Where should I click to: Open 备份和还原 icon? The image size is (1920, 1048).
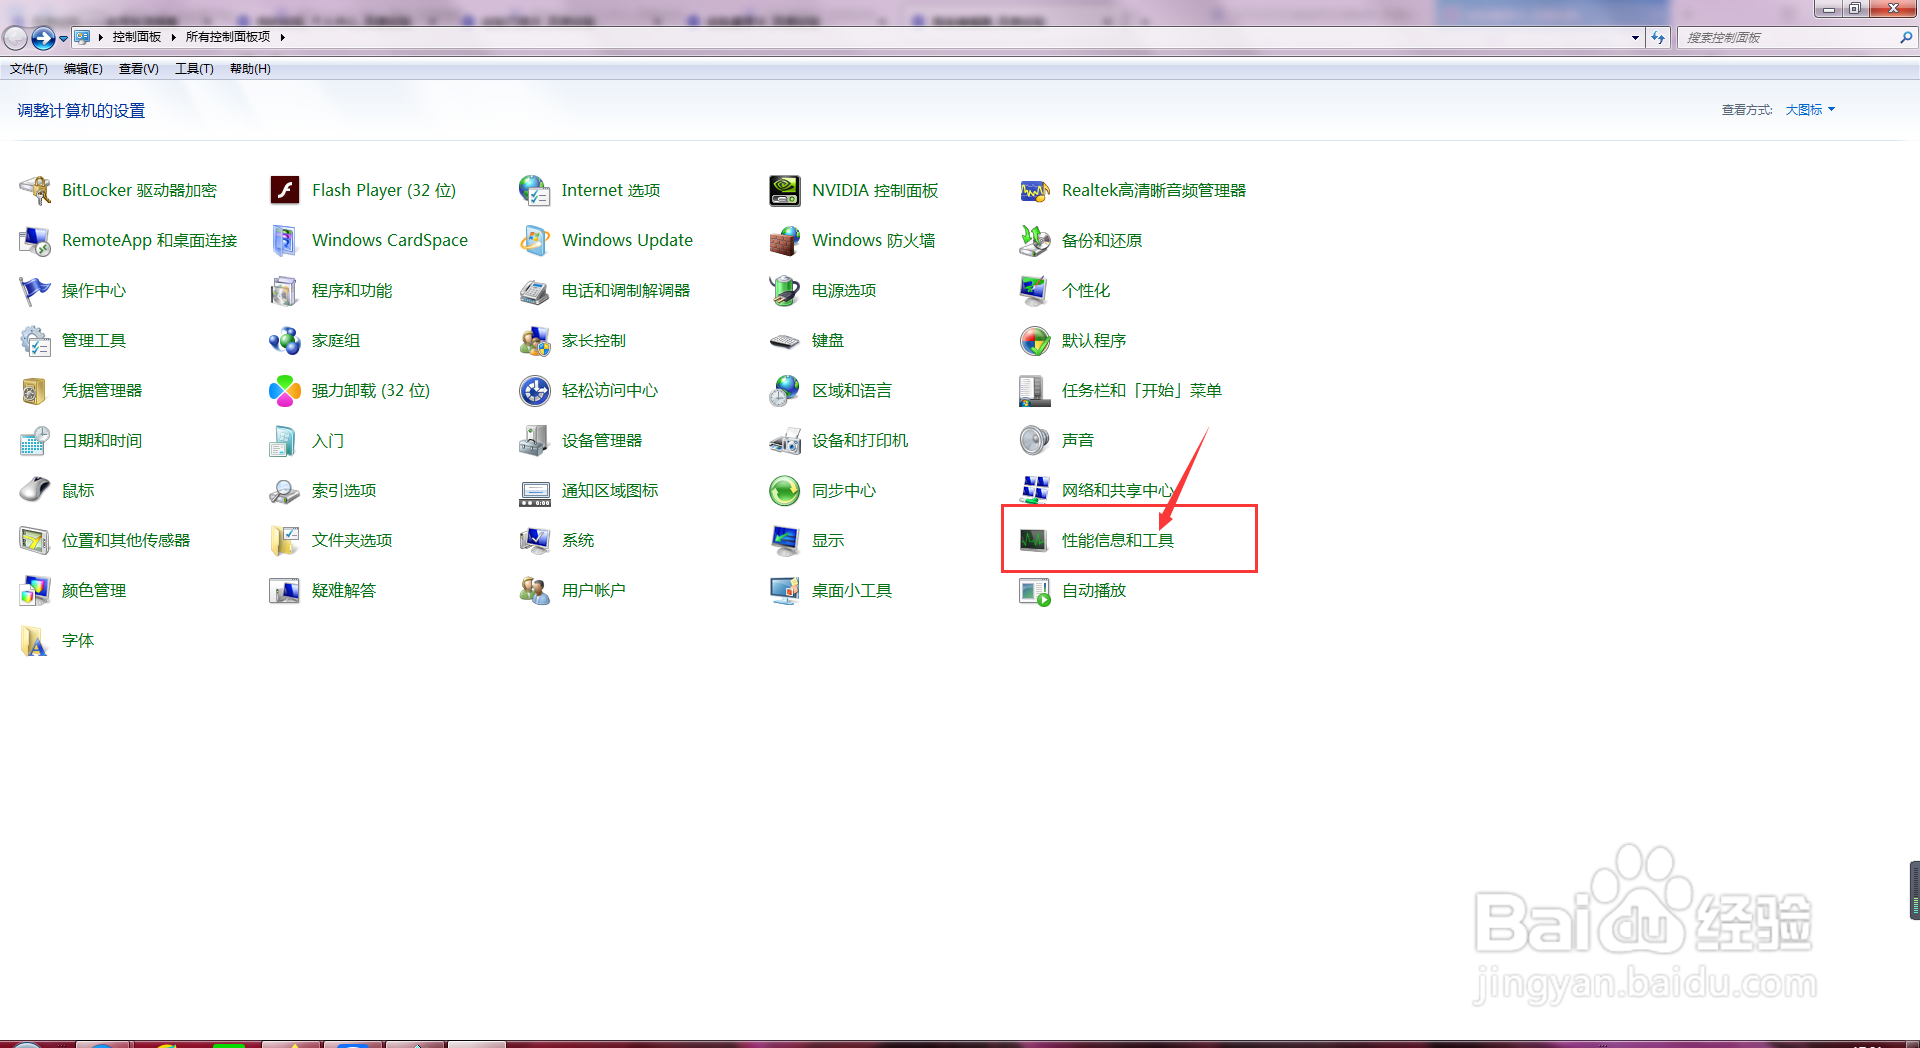coord(1035,240)
